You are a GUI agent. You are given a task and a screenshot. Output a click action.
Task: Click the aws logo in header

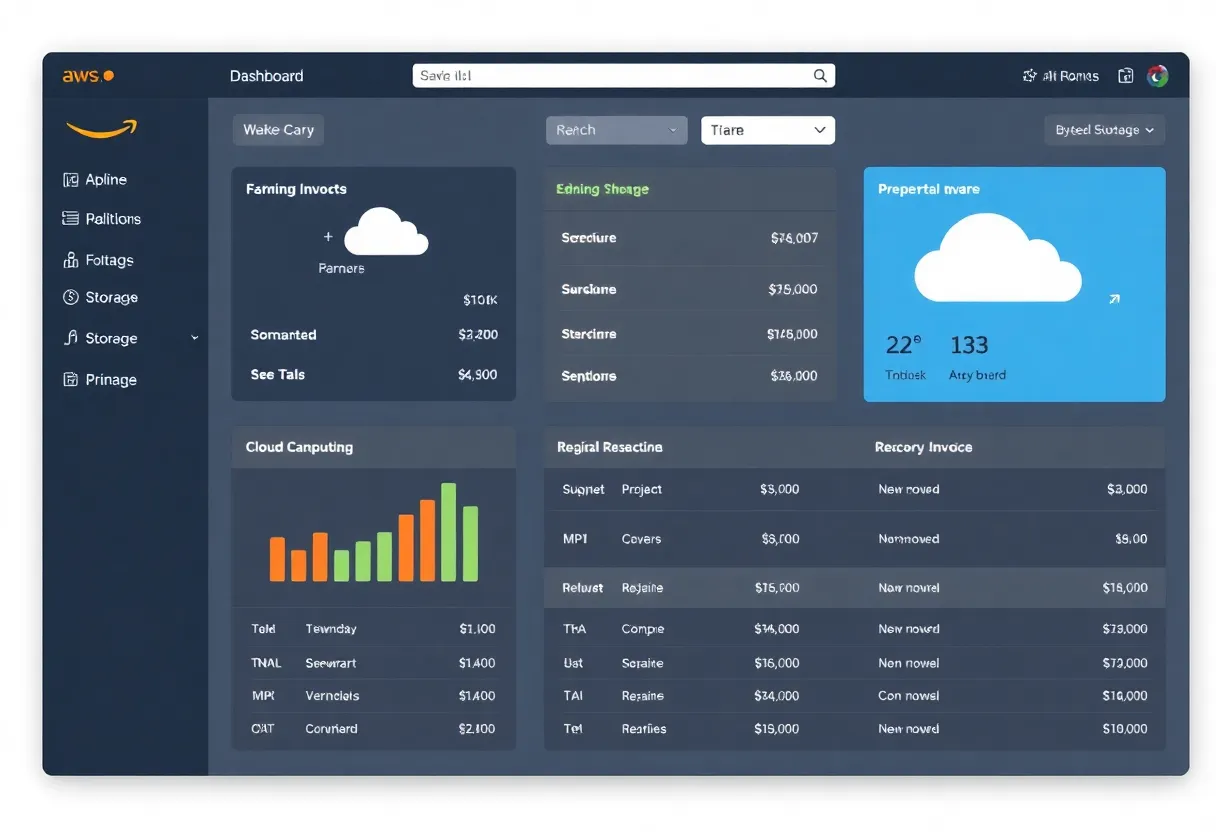88,76
